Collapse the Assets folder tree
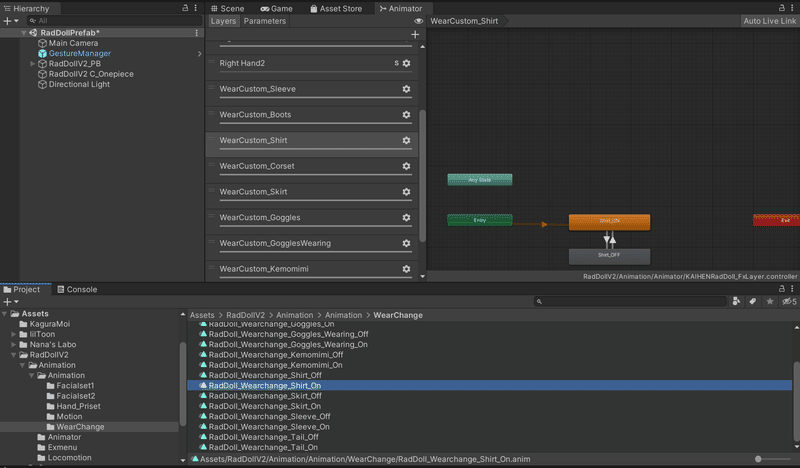This screenshot has width=800, height=468. tap(5, 314)
